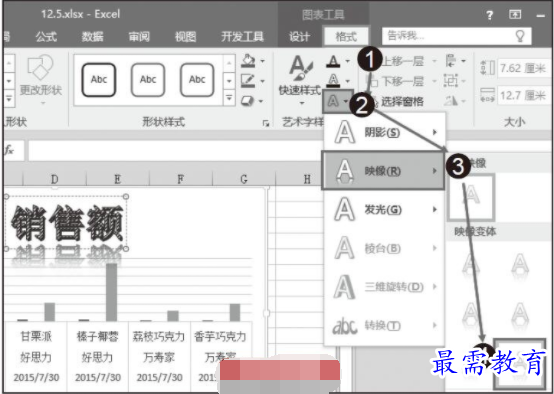The image size is (554, 394).
Task: Click the 告诉我 search box
Action: coord(456,36)
